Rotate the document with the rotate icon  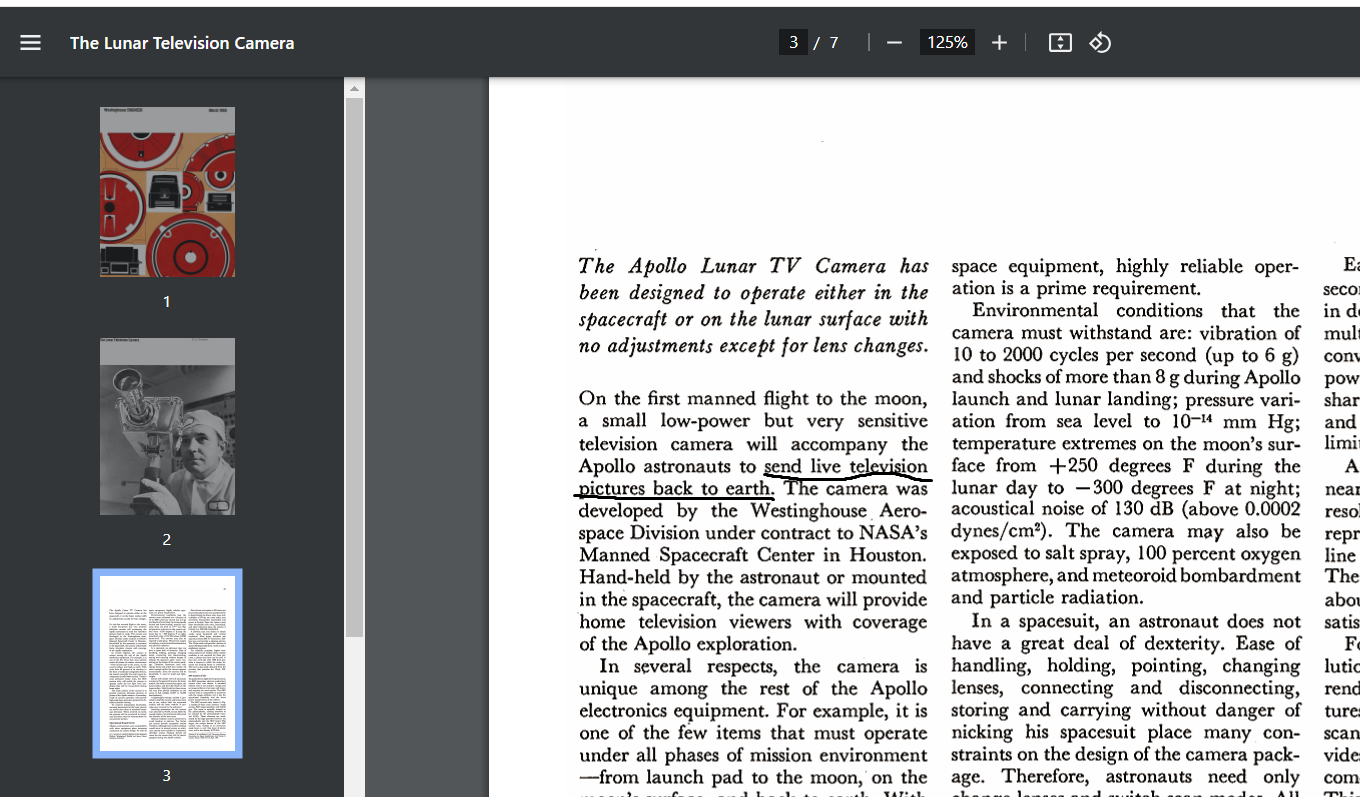coord(1100,43)
